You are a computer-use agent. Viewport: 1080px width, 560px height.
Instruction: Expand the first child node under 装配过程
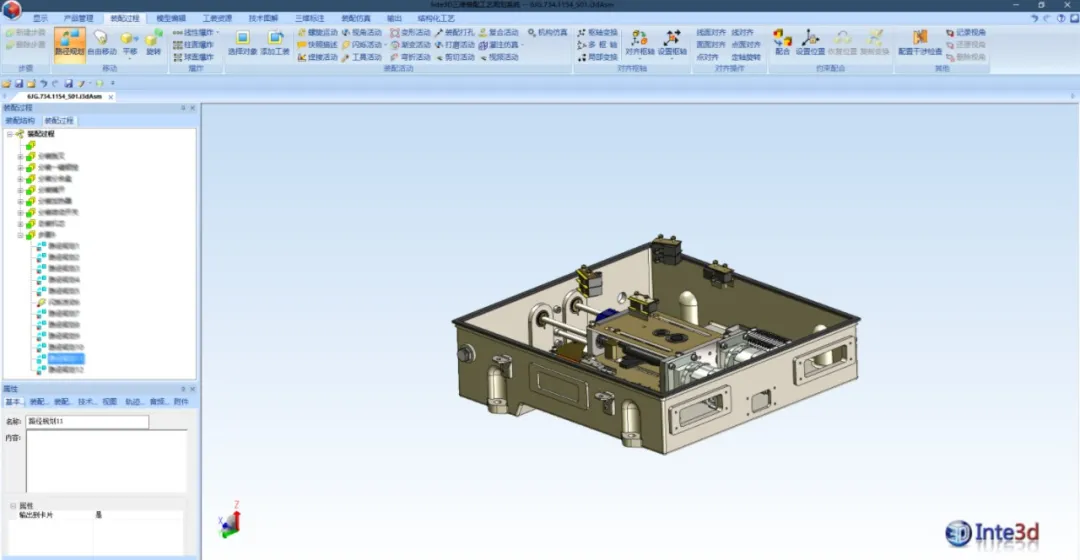[x=20, y=156]
